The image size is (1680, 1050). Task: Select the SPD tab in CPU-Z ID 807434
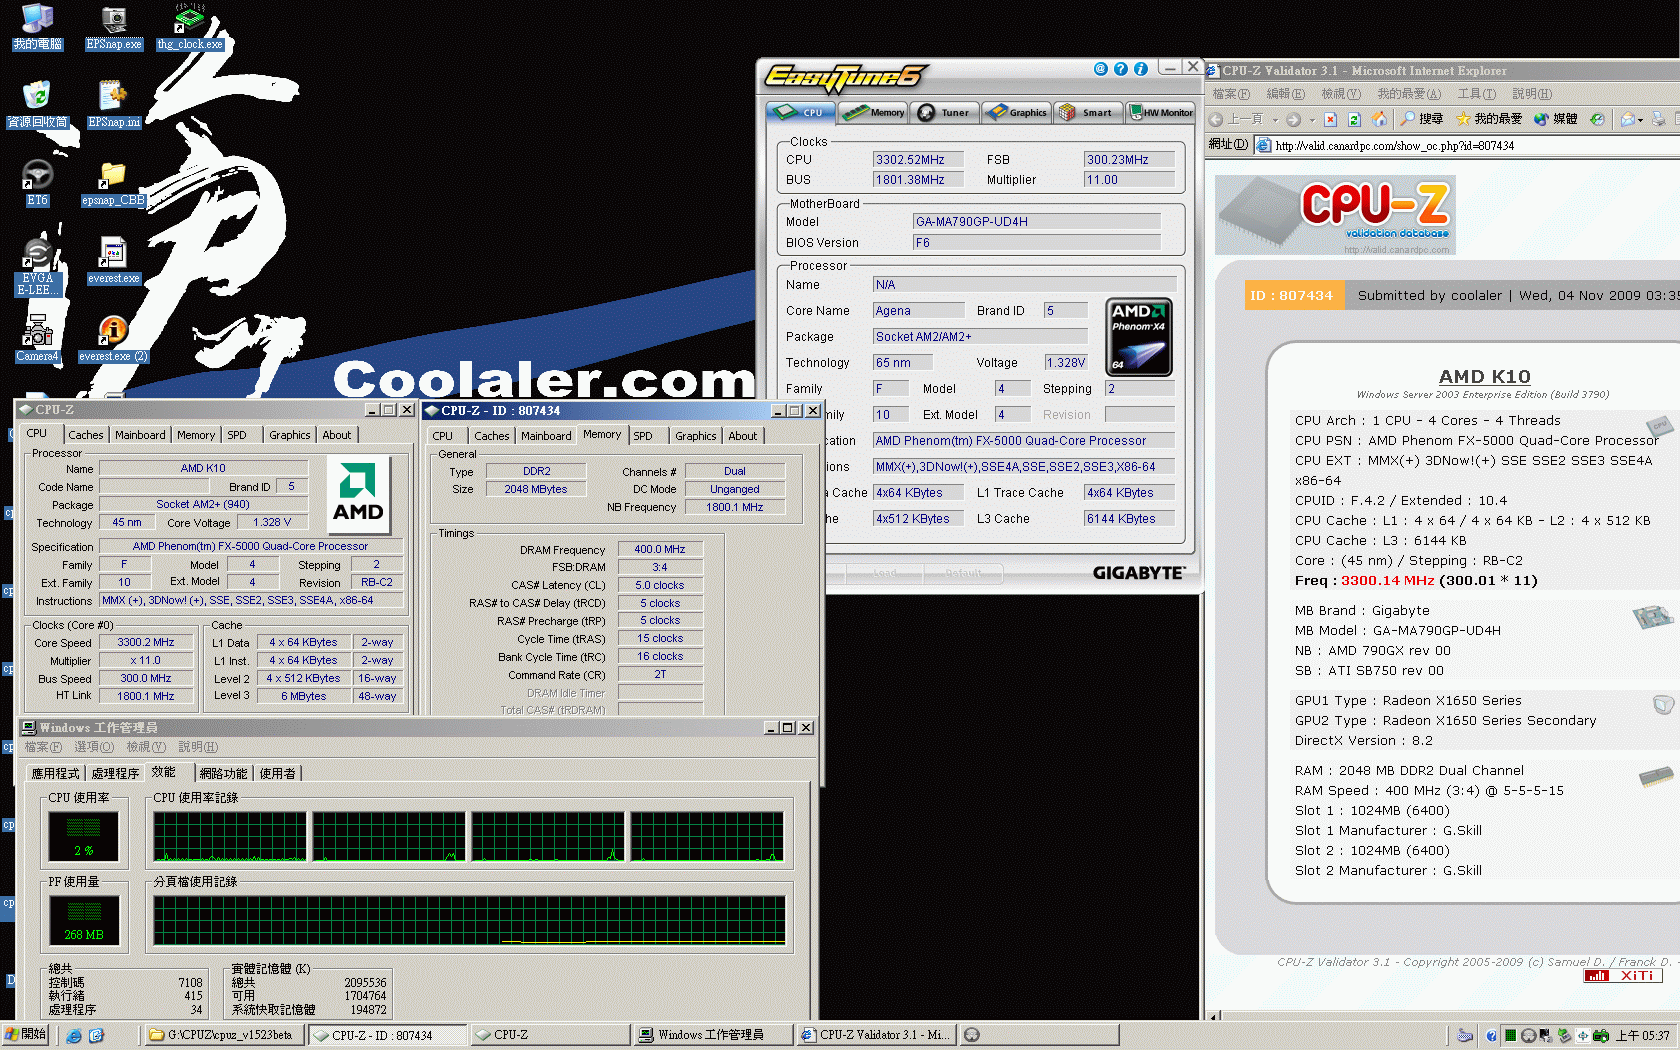point(643,436)
